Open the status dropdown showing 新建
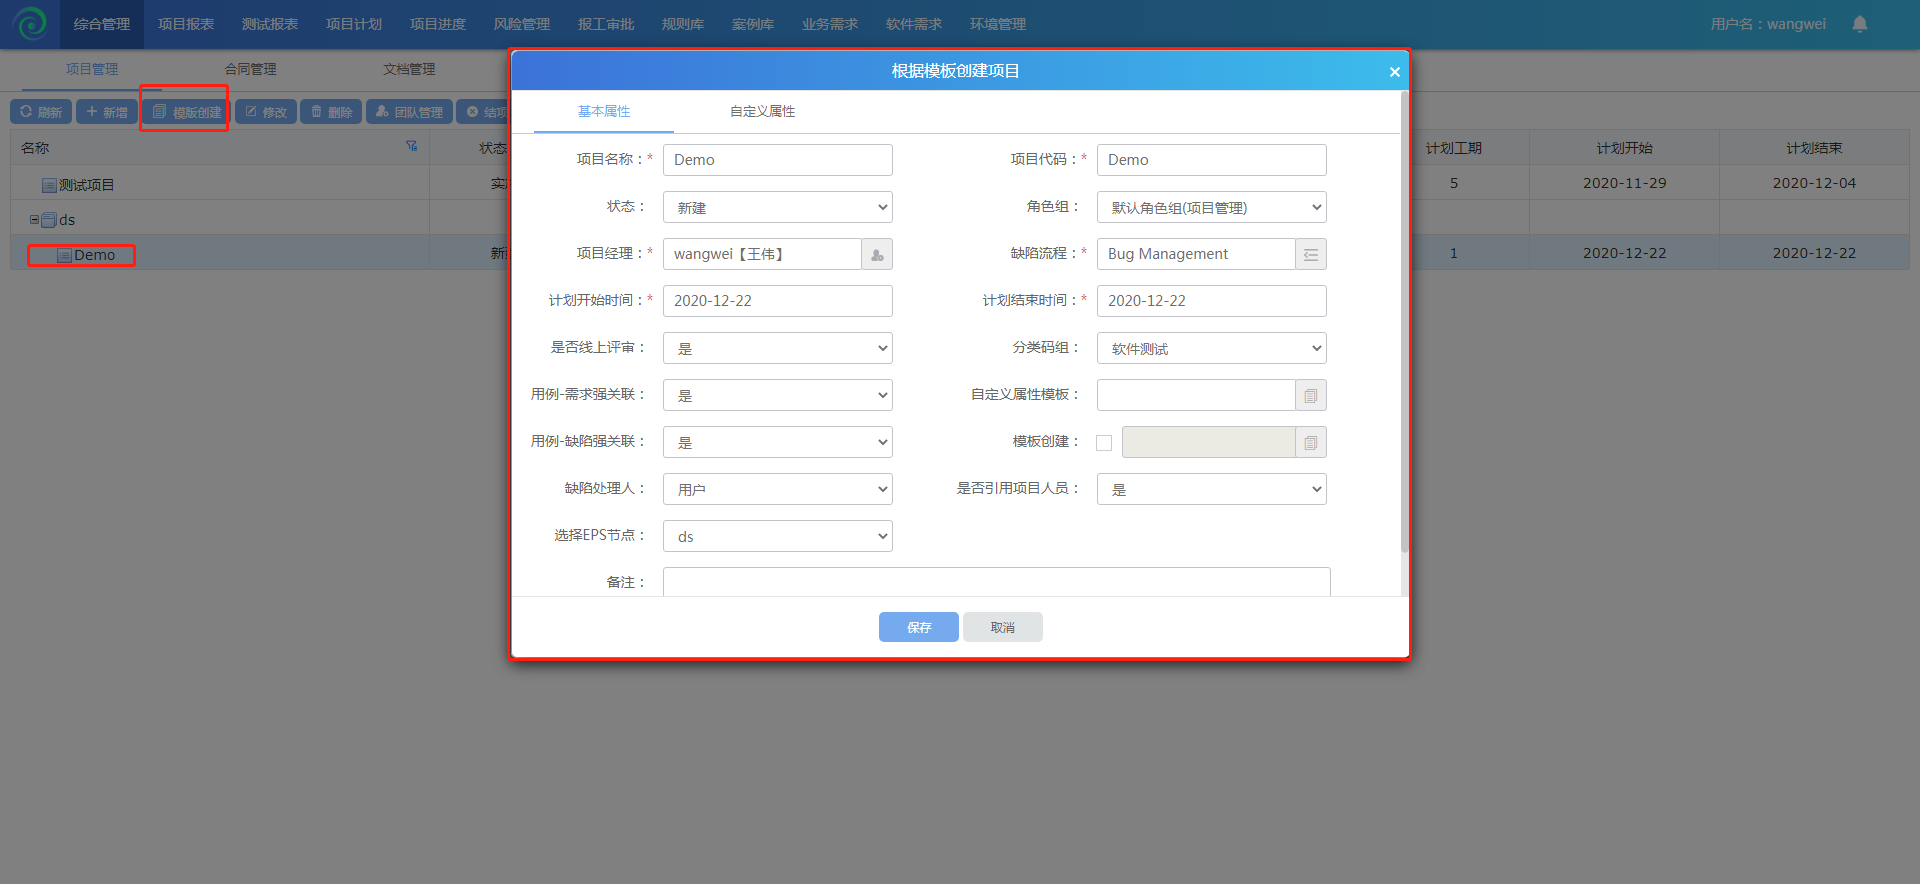 tap(777, 208)
